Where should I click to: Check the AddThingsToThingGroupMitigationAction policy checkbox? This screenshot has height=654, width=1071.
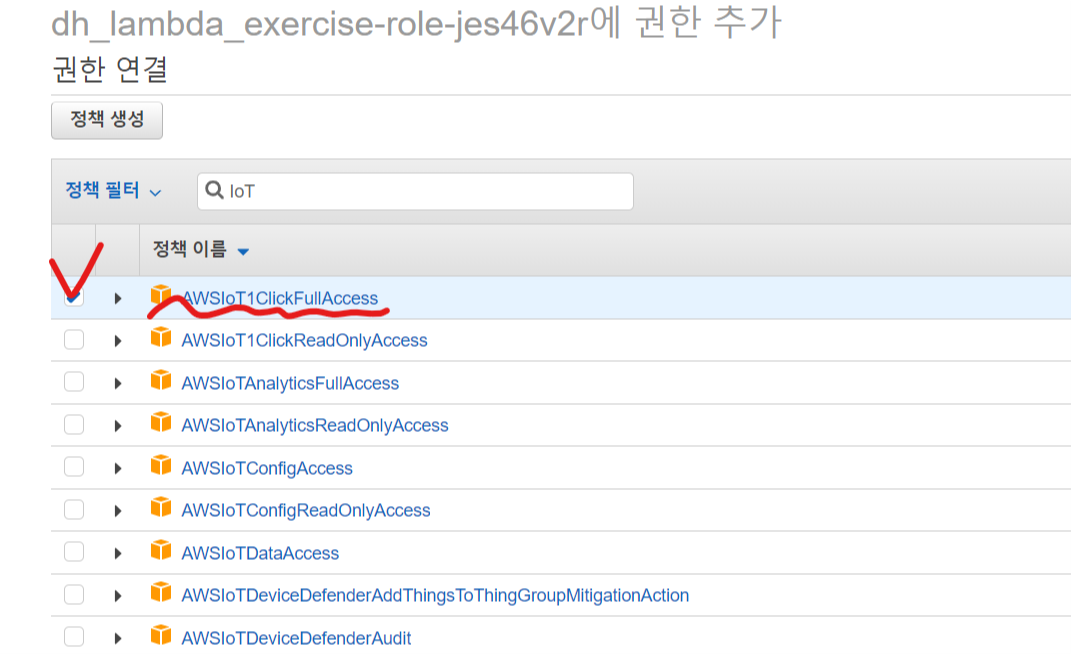coord(74,595)
